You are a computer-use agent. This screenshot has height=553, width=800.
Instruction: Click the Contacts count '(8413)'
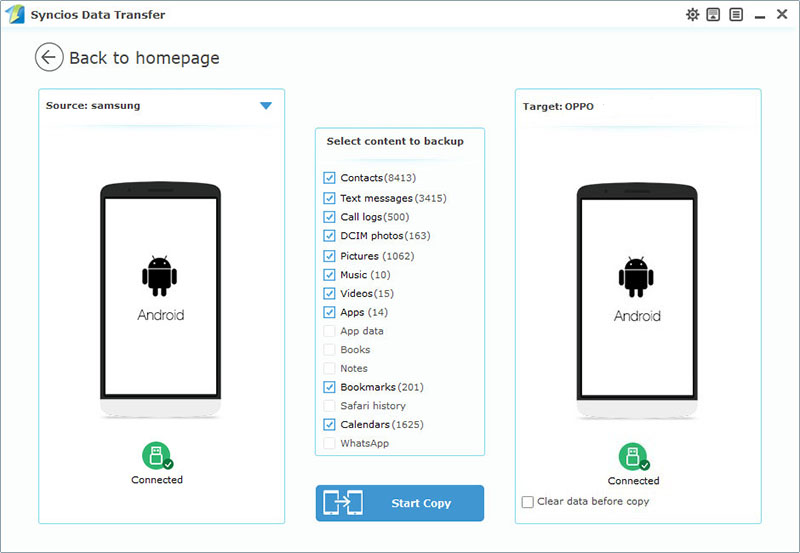pyautogui.click(x=400, y=178)
